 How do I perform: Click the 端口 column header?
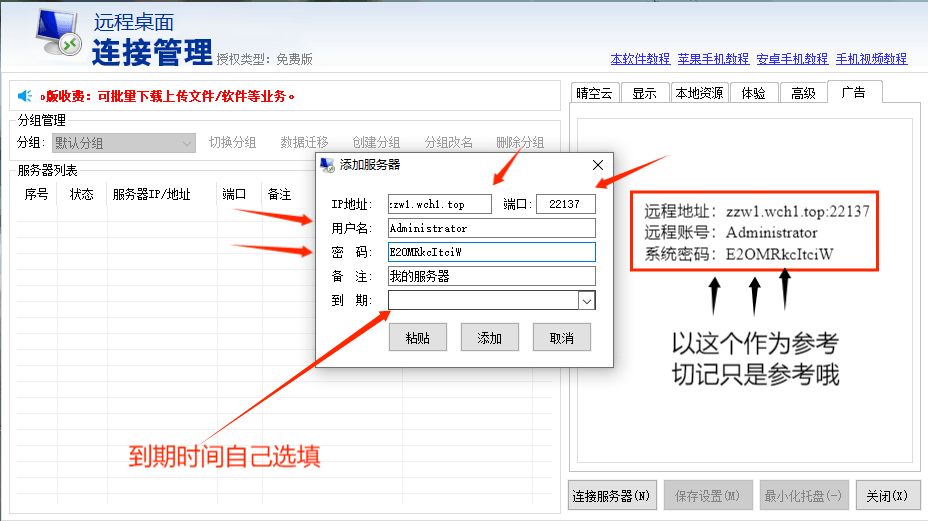pyautogui.click(x=234, y=195)
